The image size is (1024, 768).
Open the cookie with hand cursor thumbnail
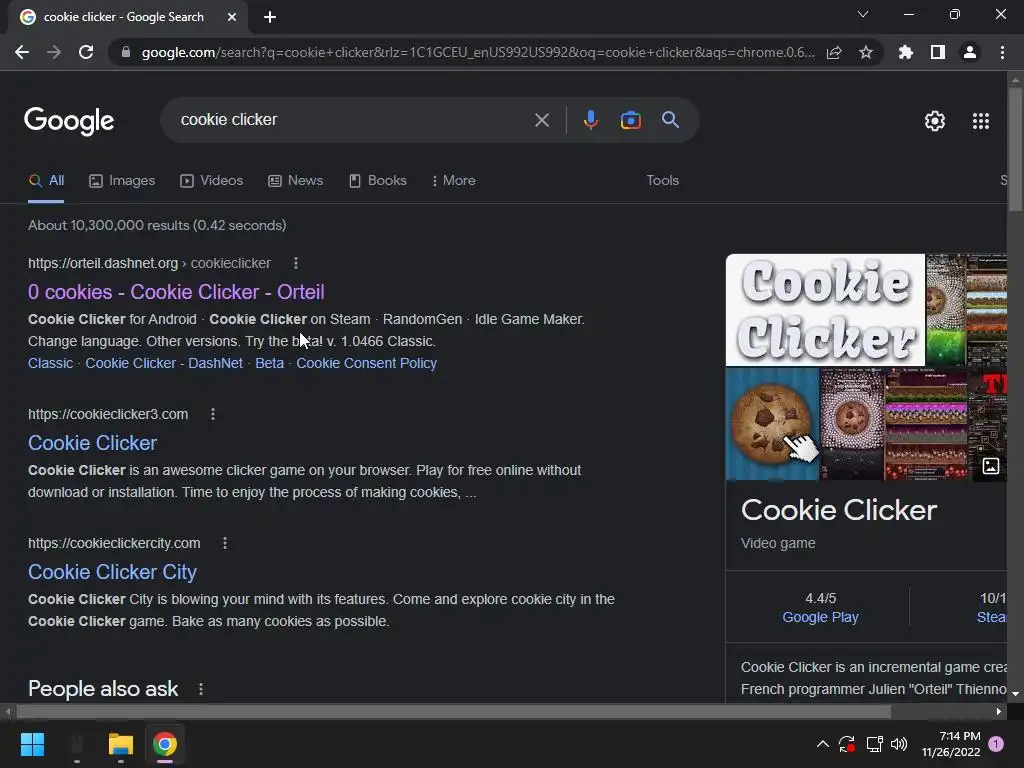772,424
